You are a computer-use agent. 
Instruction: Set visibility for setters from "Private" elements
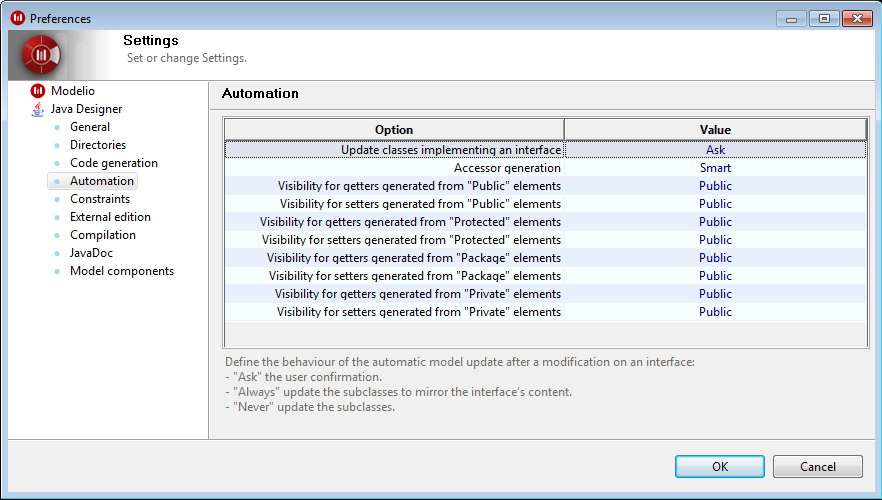(x=715, y=312)
